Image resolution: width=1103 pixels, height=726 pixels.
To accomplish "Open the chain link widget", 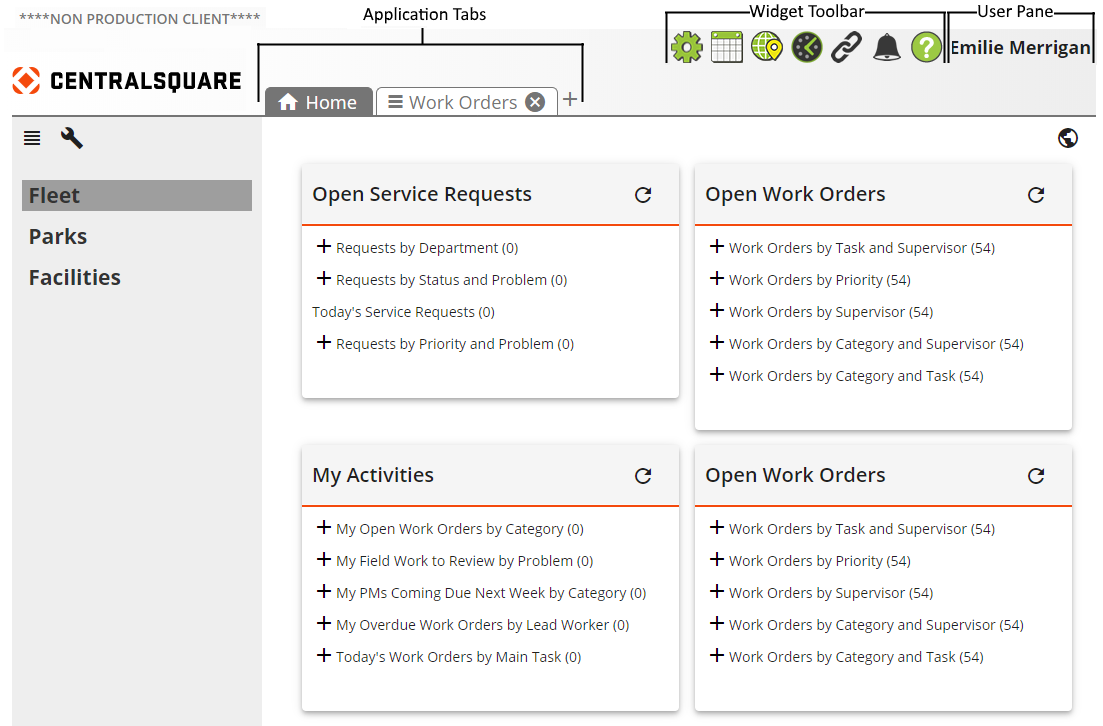I will [847, 47].
